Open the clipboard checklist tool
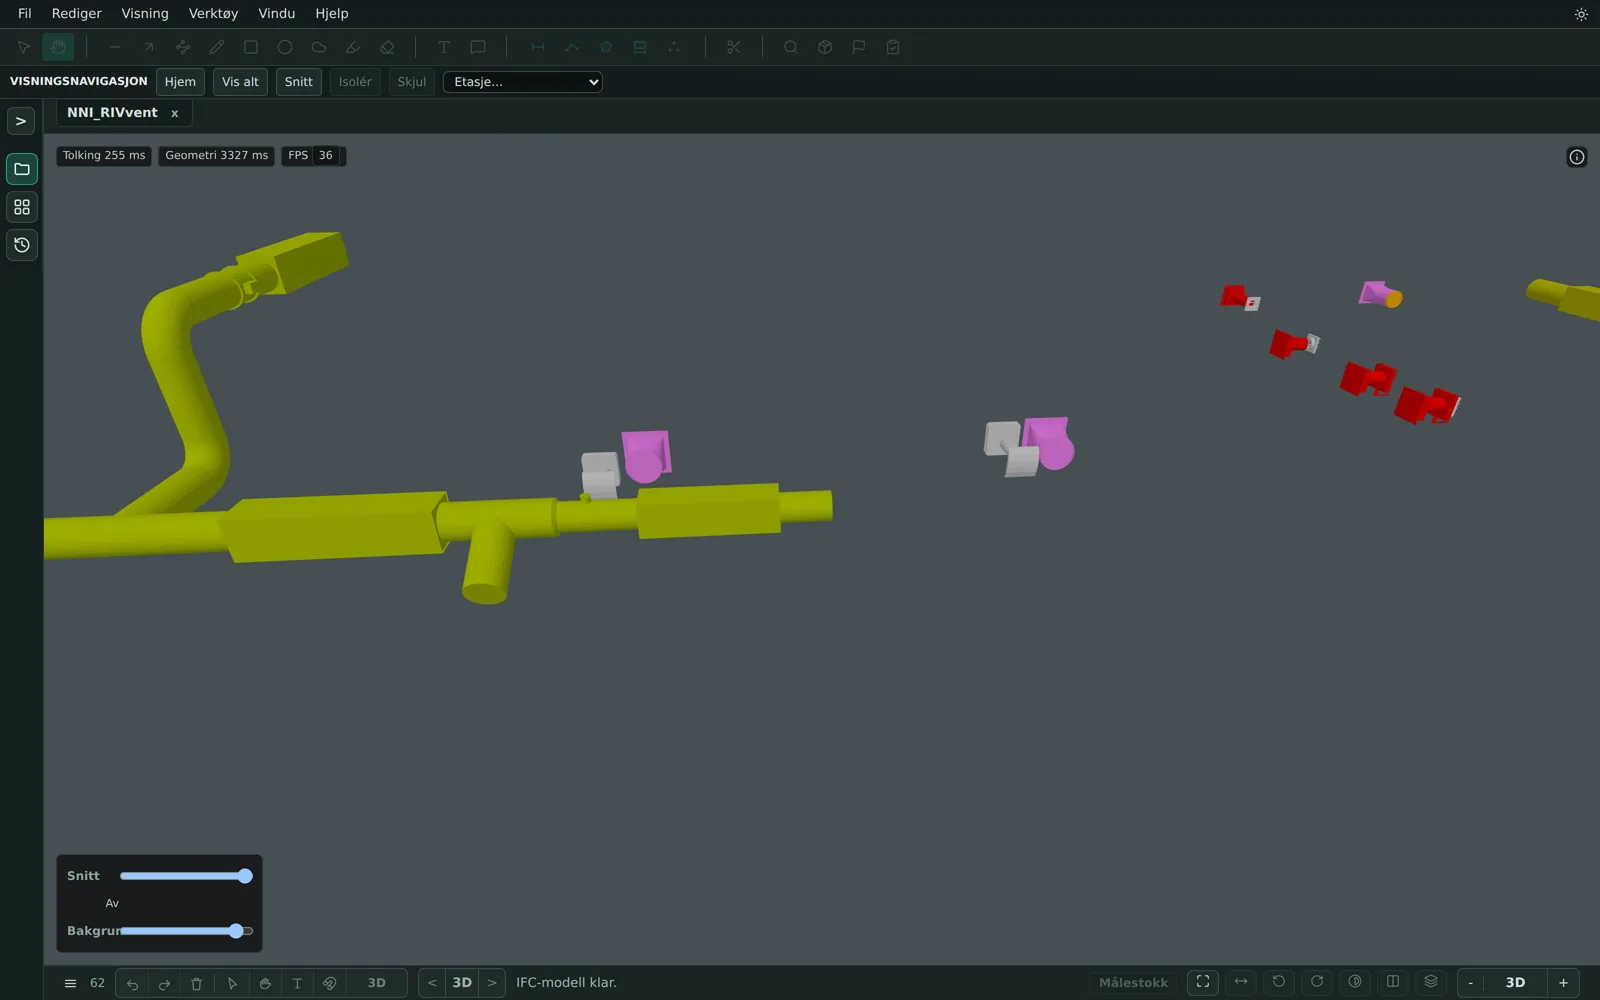The image size is (1600, 1000). point(893,47)
